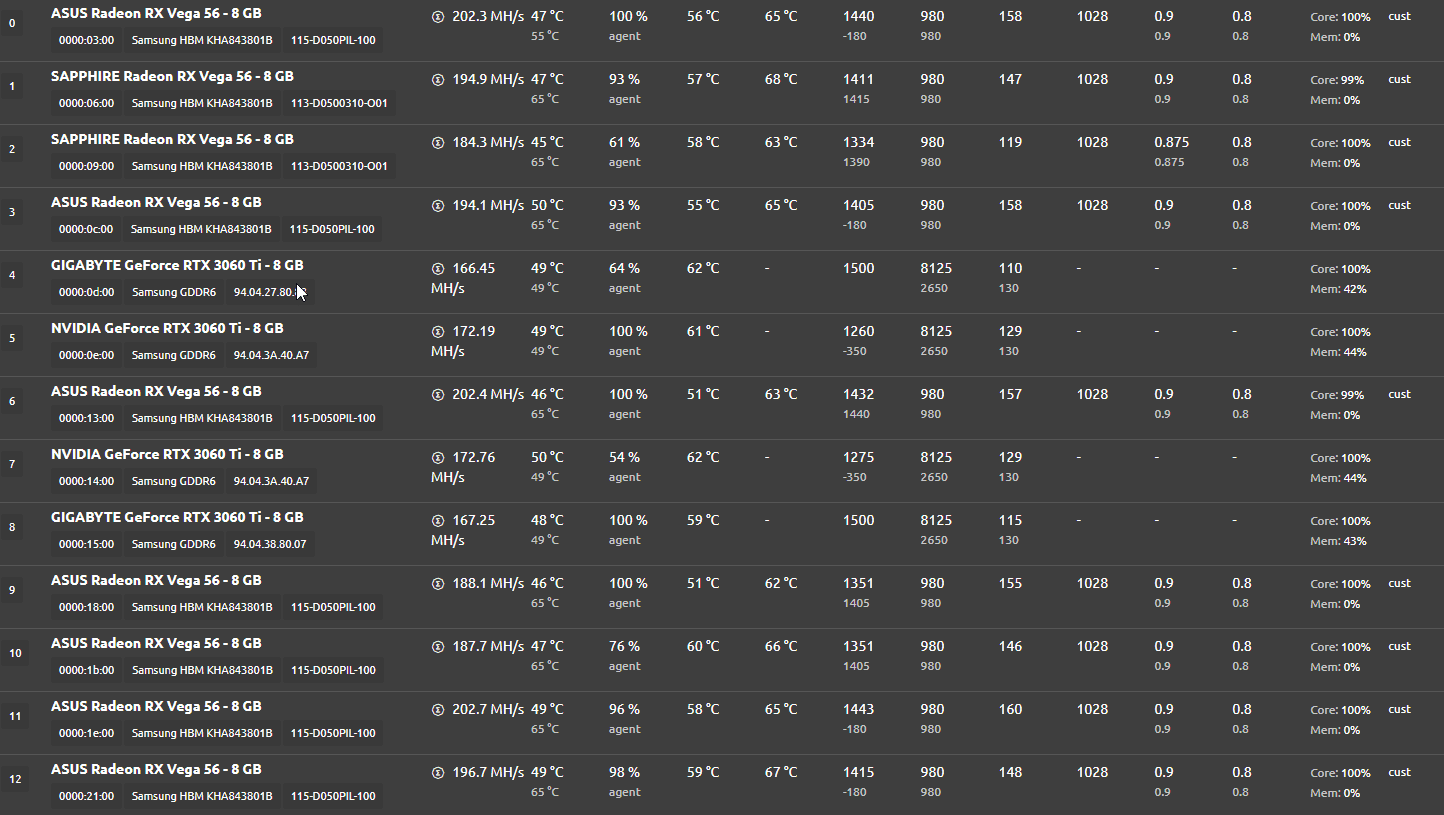Click the coin icon next to 188.1 MH/s
Screen dimensions: 1444x815
click(x=438, y=584)
